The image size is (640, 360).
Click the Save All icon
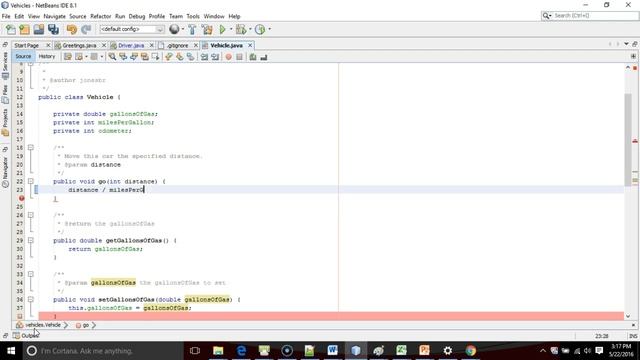(53, 29)
